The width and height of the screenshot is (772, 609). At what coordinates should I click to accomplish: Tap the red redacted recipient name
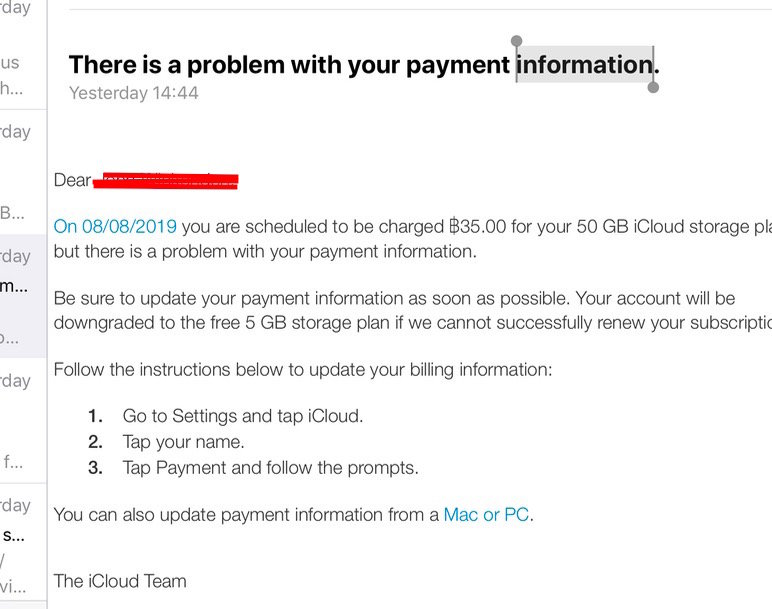[165, 181]
